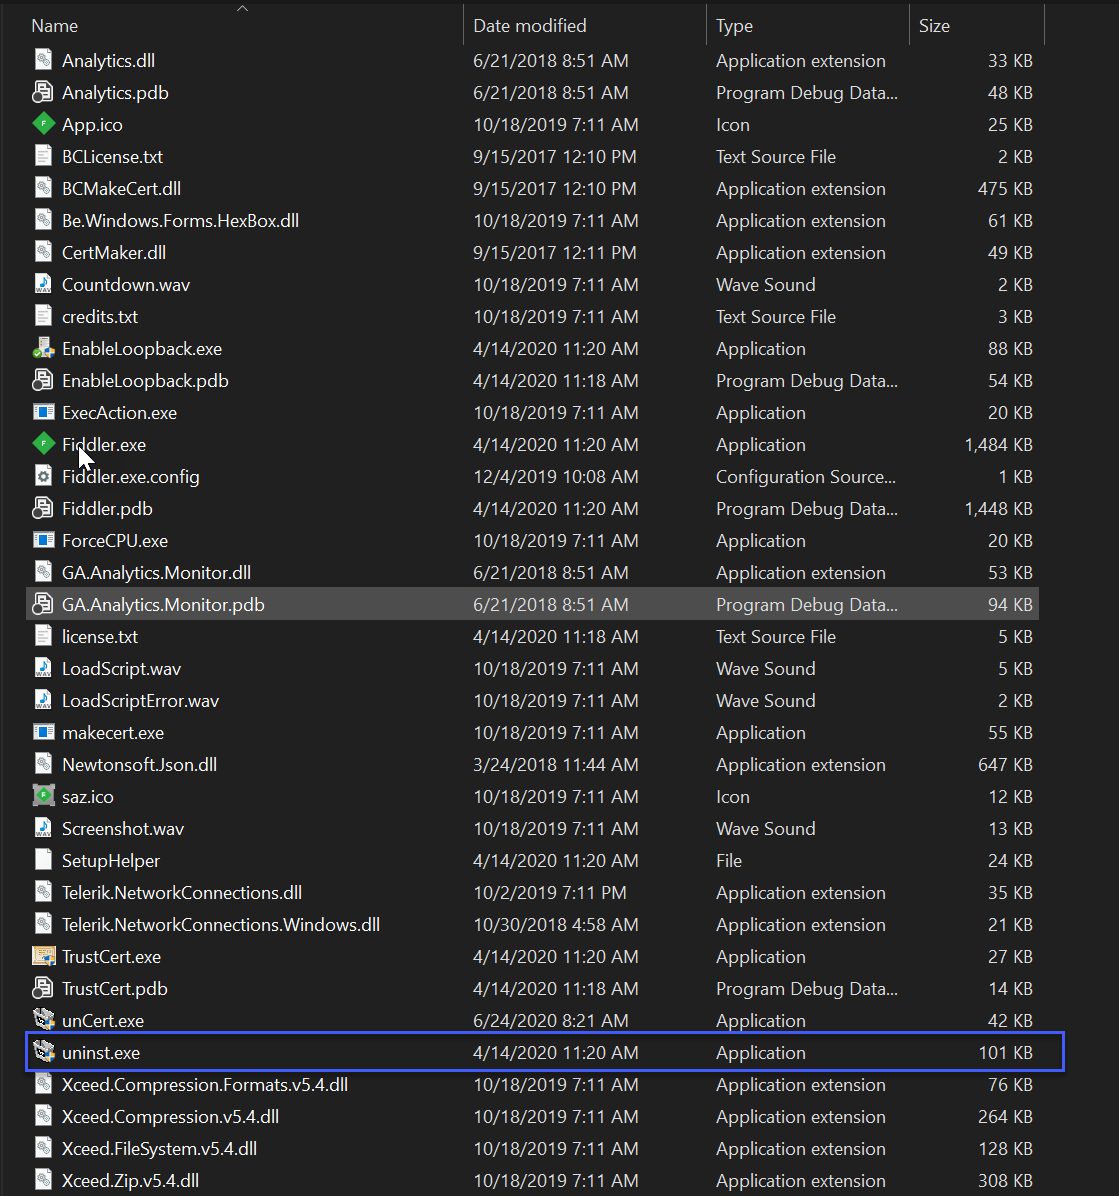The image size is (1119, 1196).
Task: Click the 1,484 KB size of Fiddler.exe
Action: 998,445
